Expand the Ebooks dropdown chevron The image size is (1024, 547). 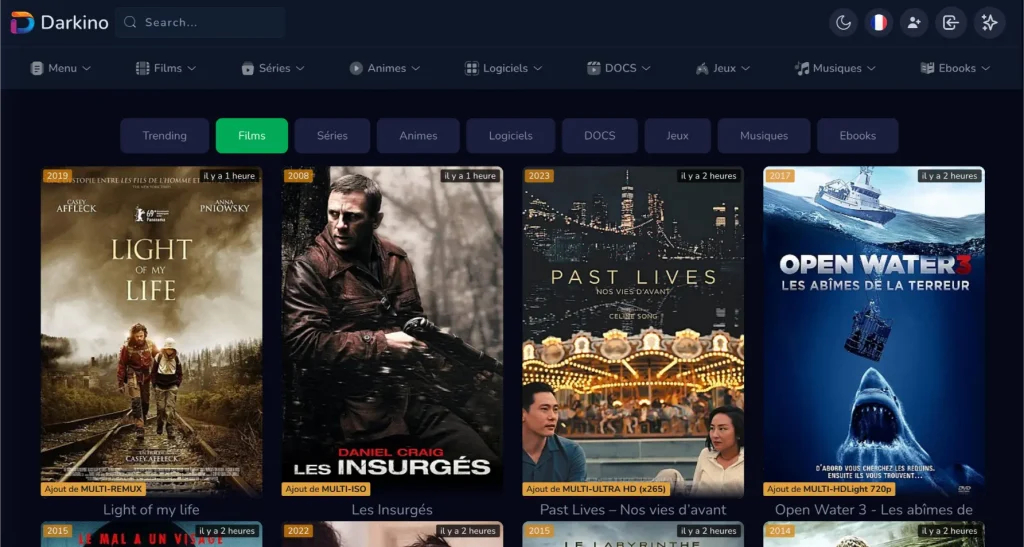[x=985, y=69]
